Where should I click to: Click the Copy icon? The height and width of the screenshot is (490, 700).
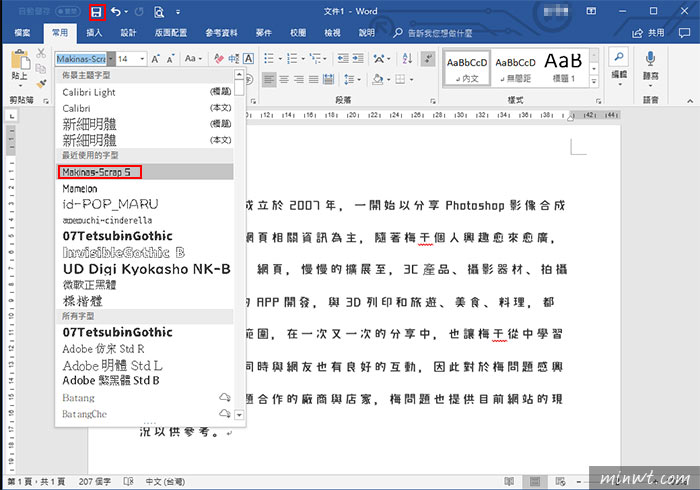tap(41, 68)
